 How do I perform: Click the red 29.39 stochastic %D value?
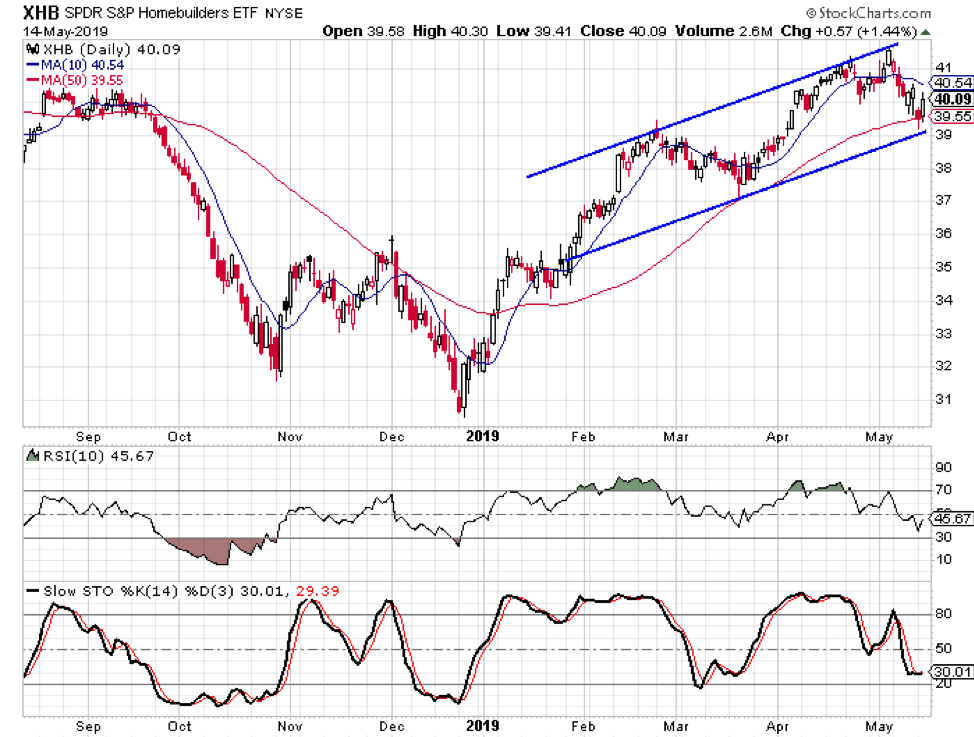(x=317, y=591)
